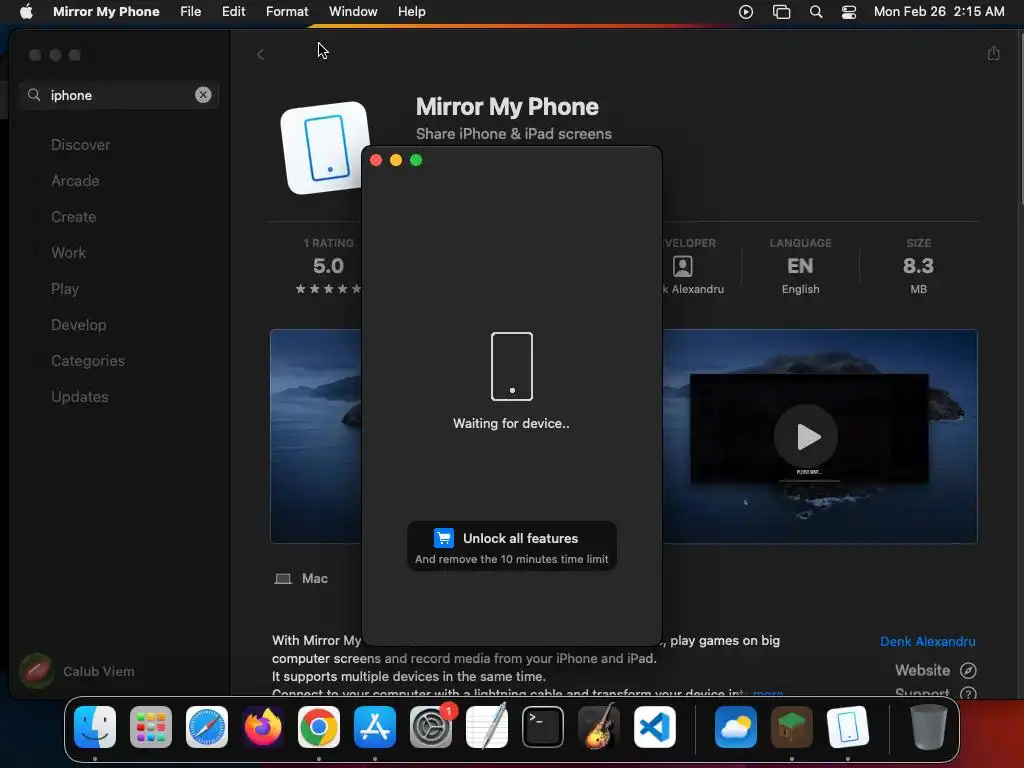The image size is (1024, 768).
Task: Minimize the Mirror My Phone window
Action: tap(396, 160)
